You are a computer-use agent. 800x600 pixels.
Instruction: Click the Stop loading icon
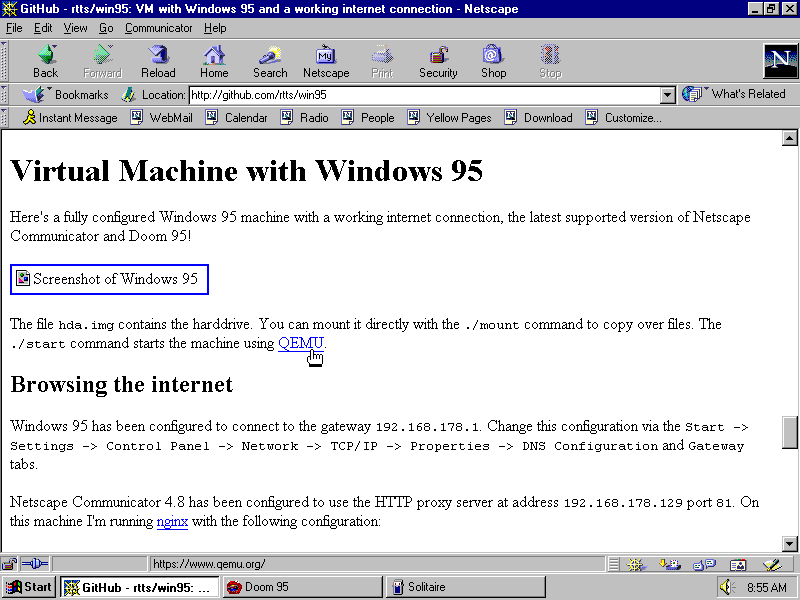tap(550, 61)
